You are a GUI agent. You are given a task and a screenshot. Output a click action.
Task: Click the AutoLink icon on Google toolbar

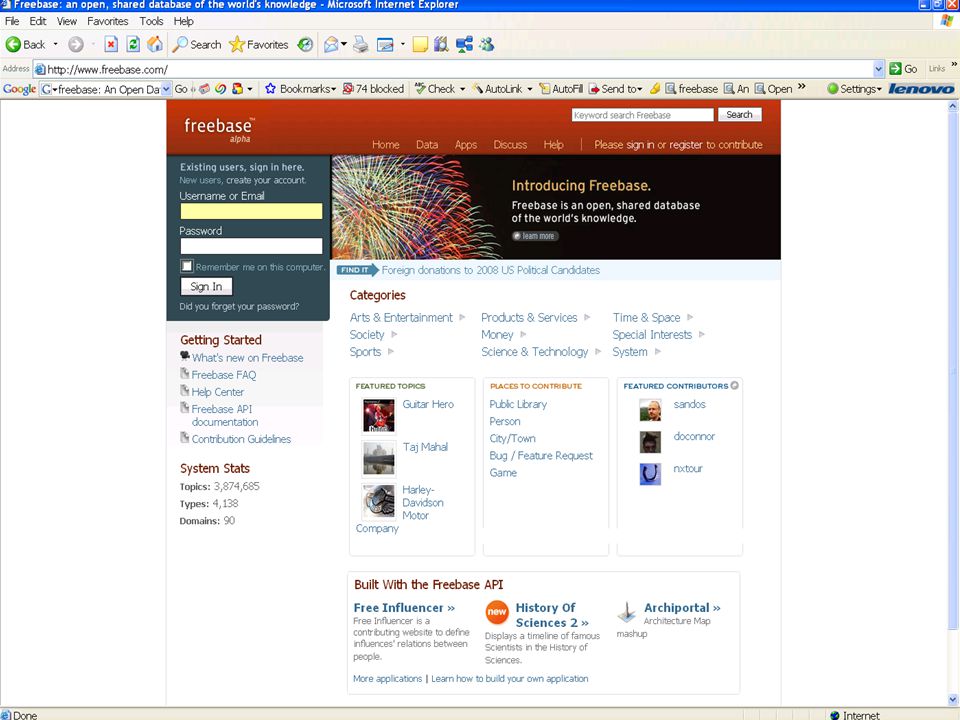[x=478, y=89]
